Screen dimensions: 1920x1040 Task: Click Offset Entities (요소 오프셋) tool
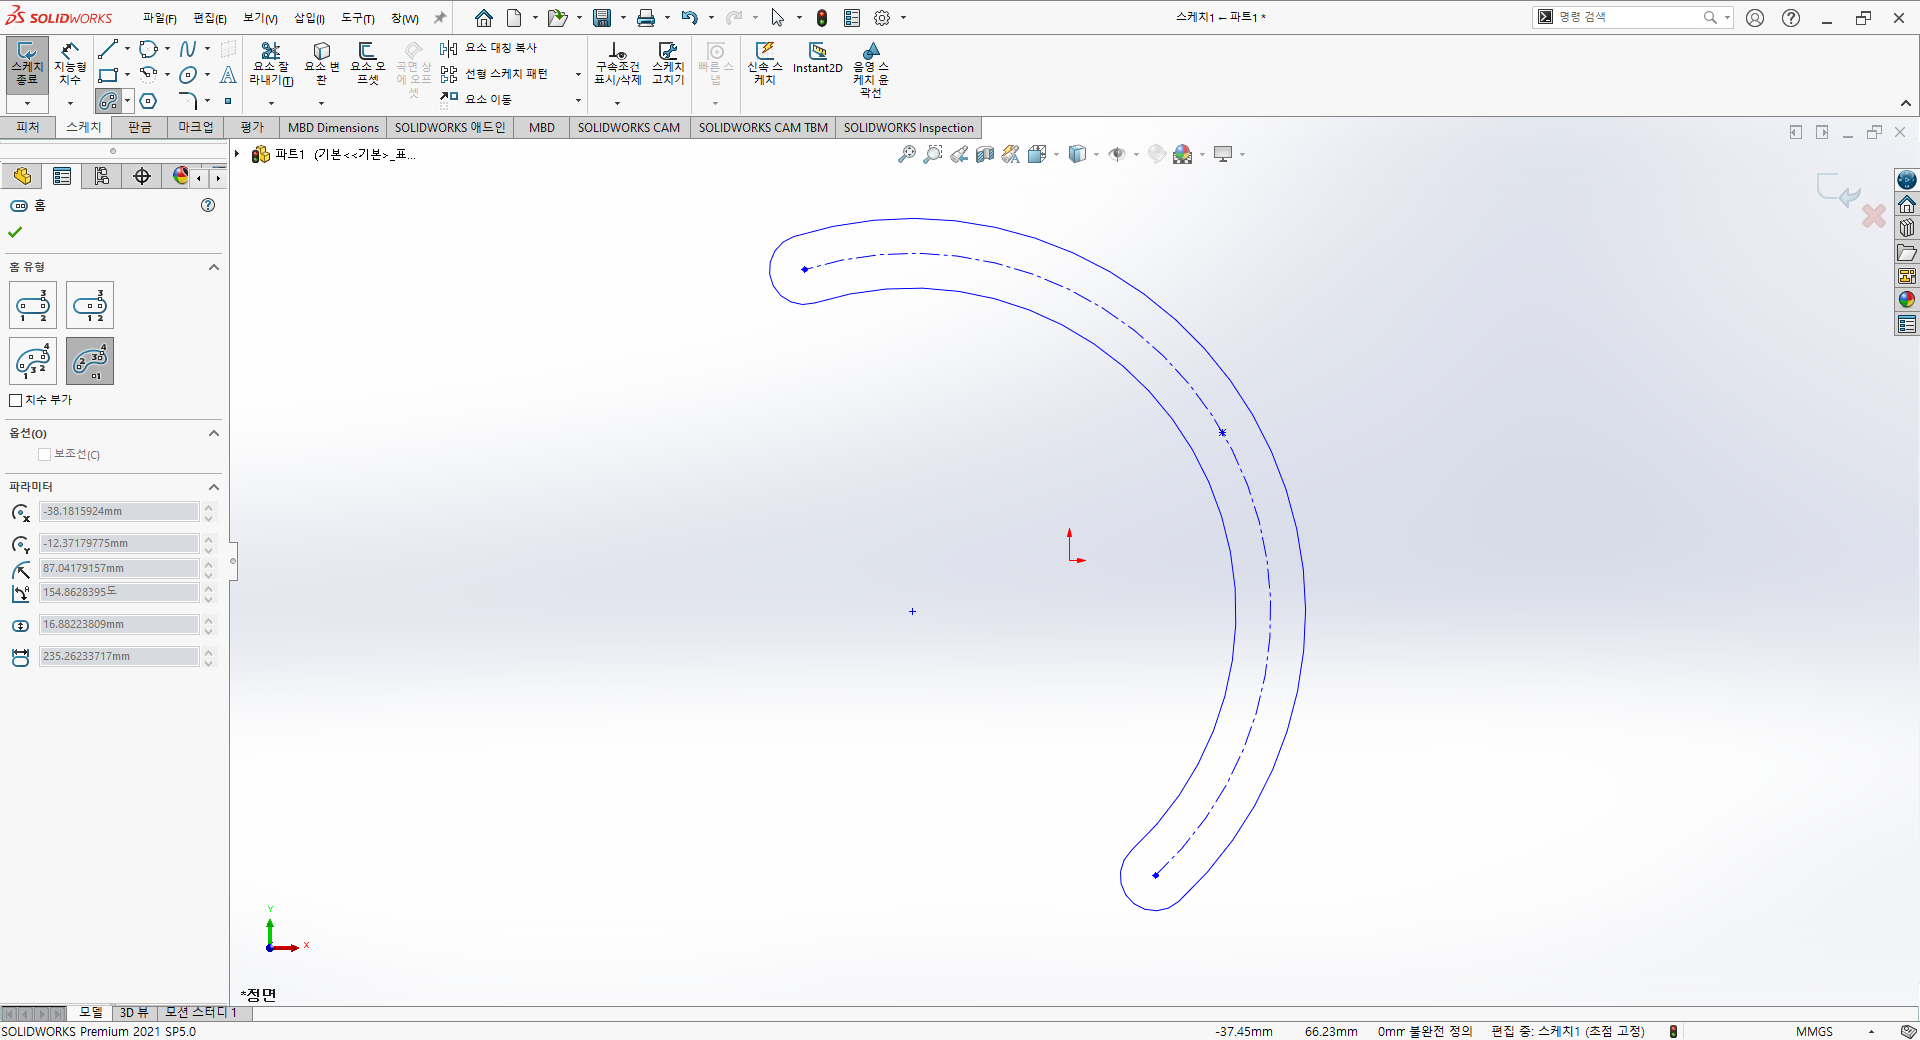point(367,64)
